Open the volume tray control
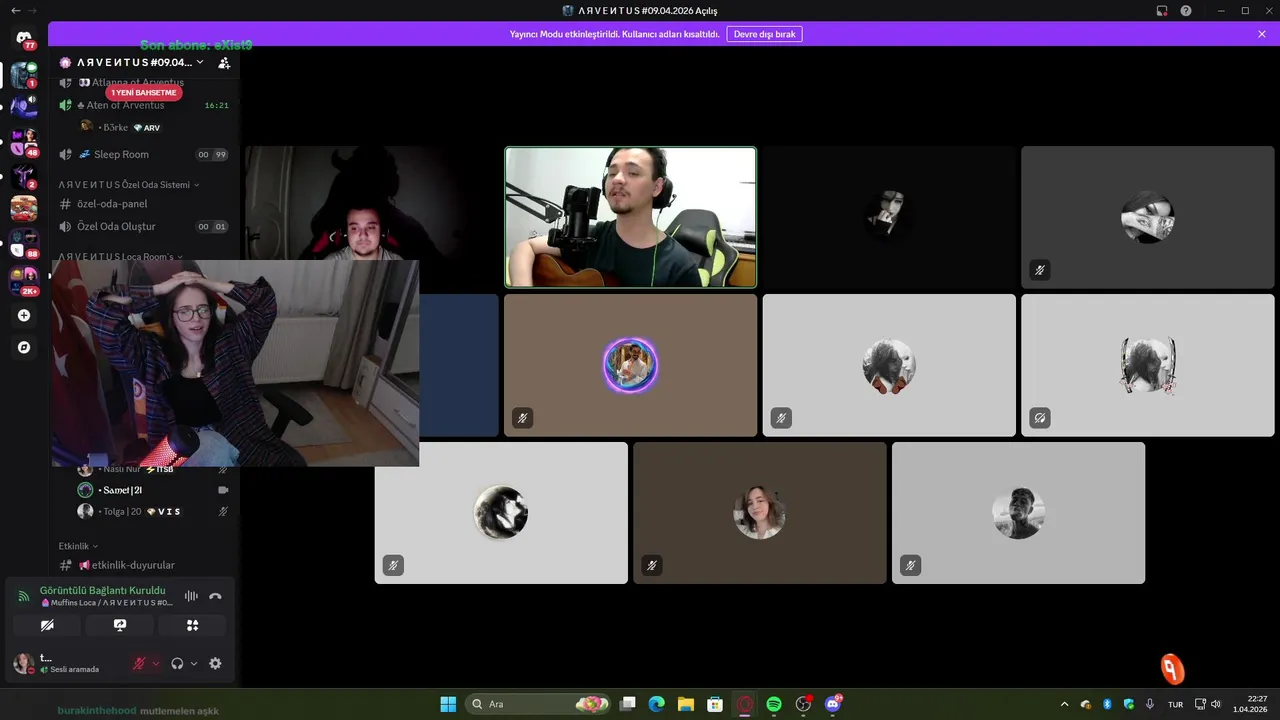Screen dimensions: 1280x720 point(1216,704)
